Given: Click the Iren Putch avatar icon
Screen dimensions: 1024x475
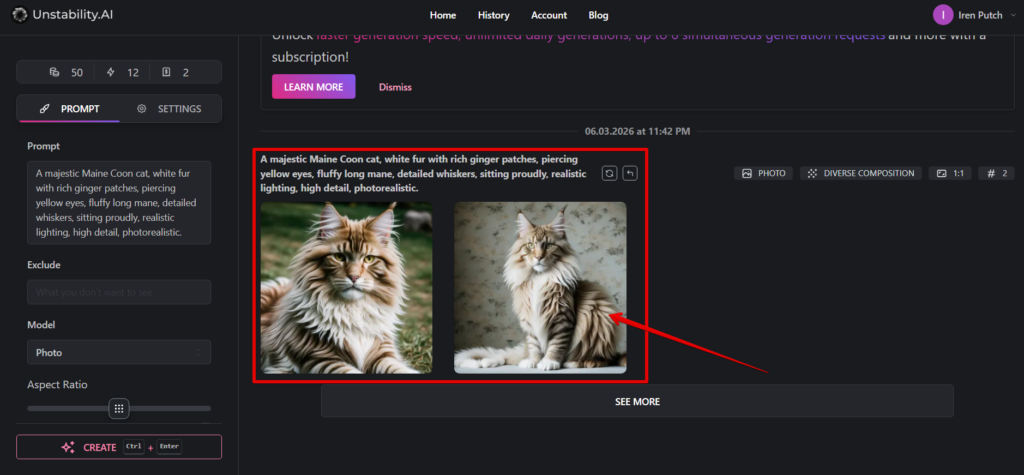Looking at the screenshot, I should pos(943,15).
